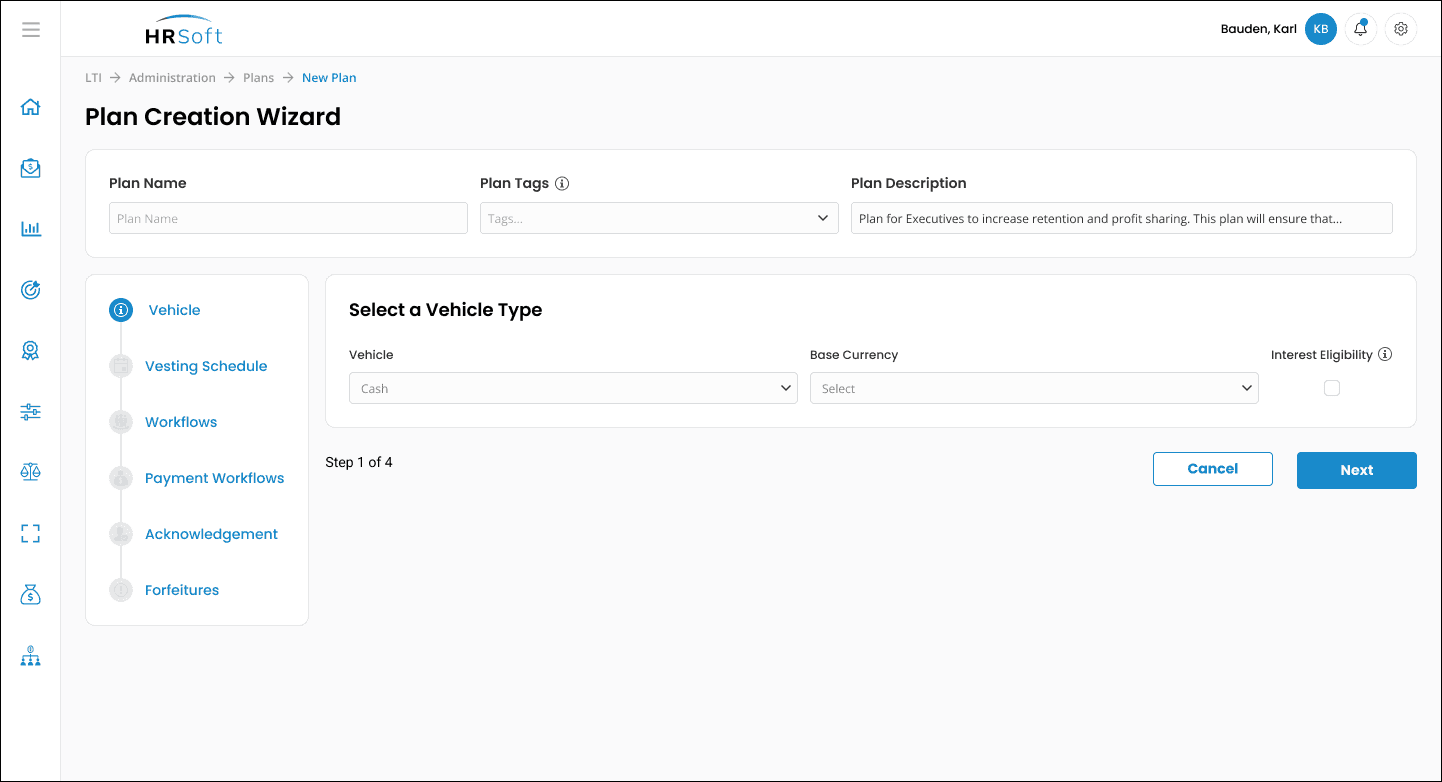Open the Plan Tags dropdown

[659, 218]
